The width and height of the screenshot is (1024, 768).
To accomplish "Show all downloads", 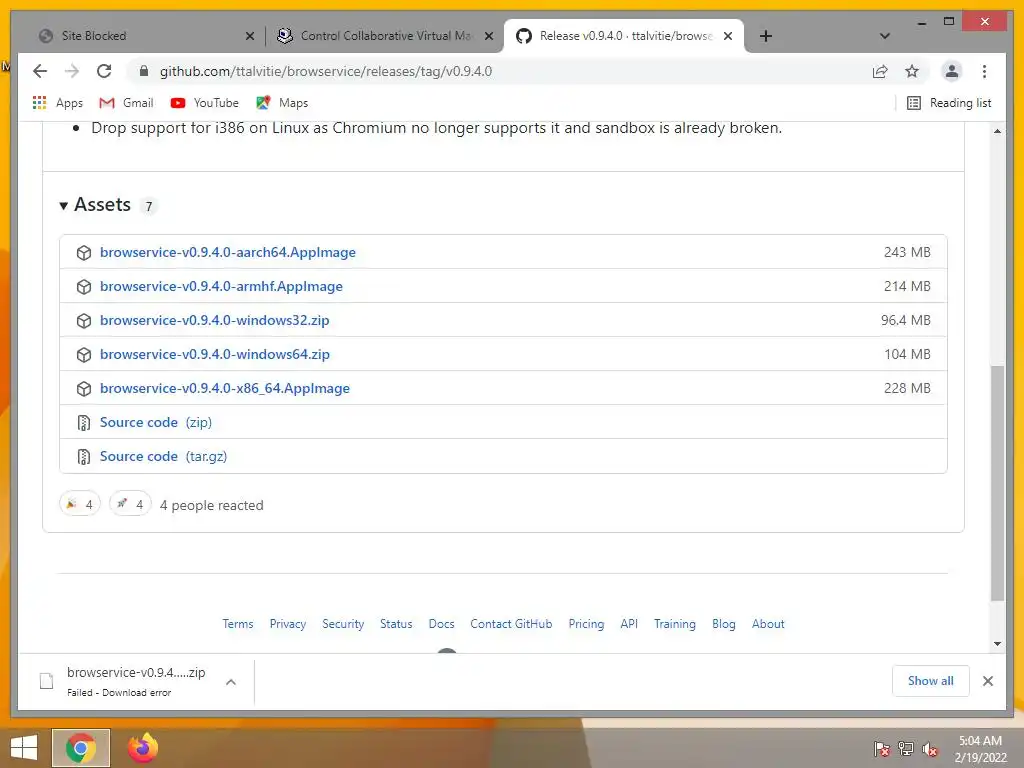I will pos(931,681).
